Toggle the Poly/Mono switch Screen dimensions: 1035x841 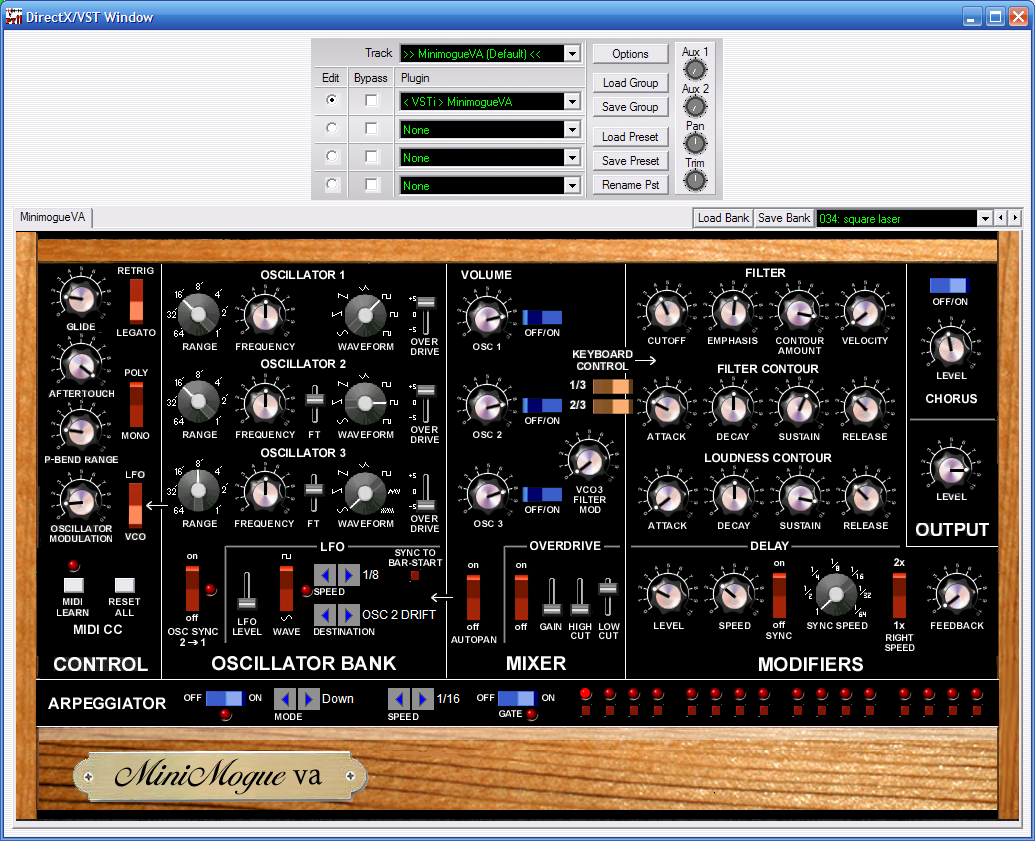tap(136, 404)
